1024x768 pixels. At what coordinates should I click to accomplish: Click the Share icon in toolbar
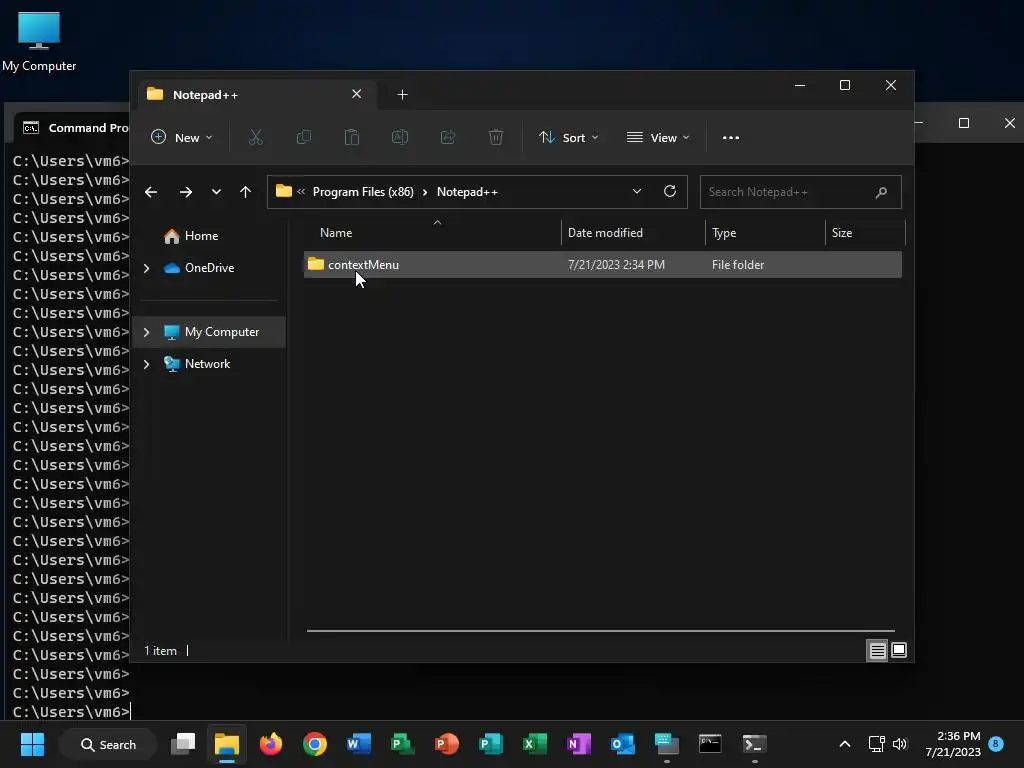448,137
